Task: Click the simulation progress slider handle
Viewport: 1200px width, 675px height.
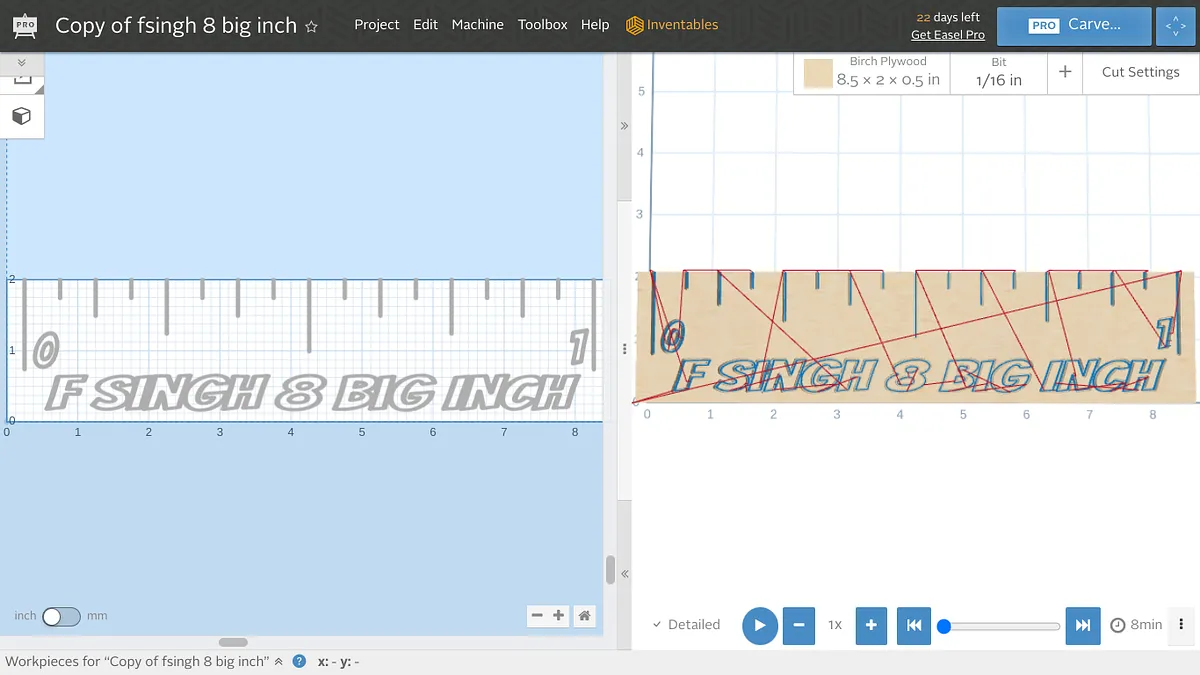Action: pos(943,626)
